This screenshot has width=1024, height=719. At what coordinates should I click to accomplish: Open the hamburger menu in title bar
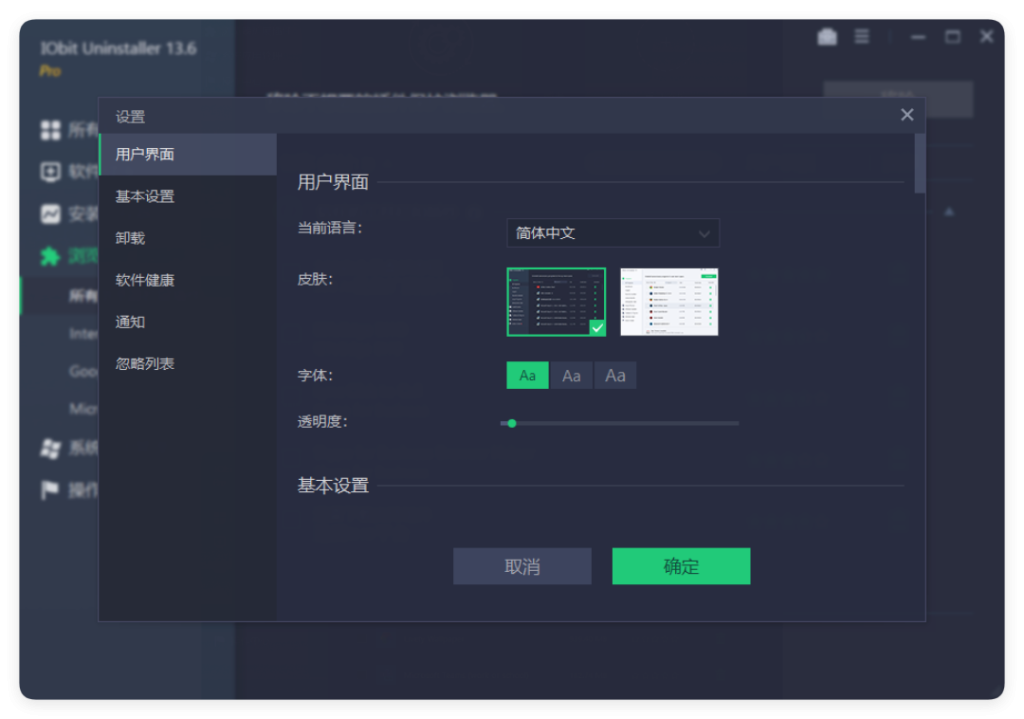coord(862,37)
